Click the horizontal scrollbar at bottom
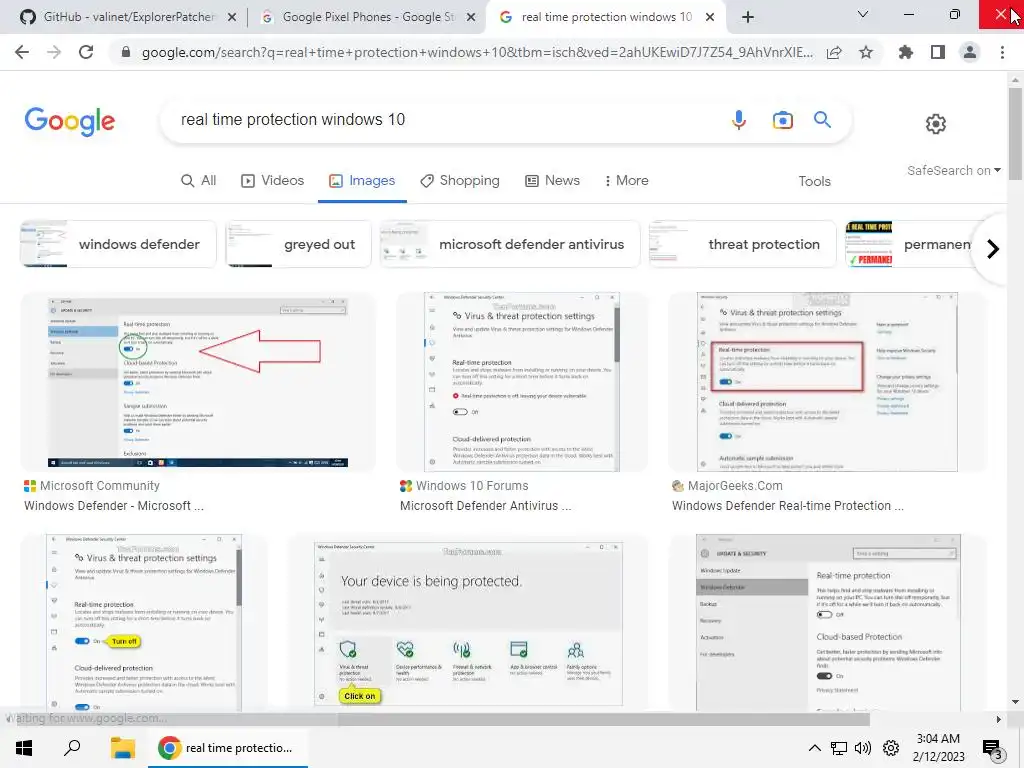The width and height of the screenshot is (1024, 768). [603, 719]
